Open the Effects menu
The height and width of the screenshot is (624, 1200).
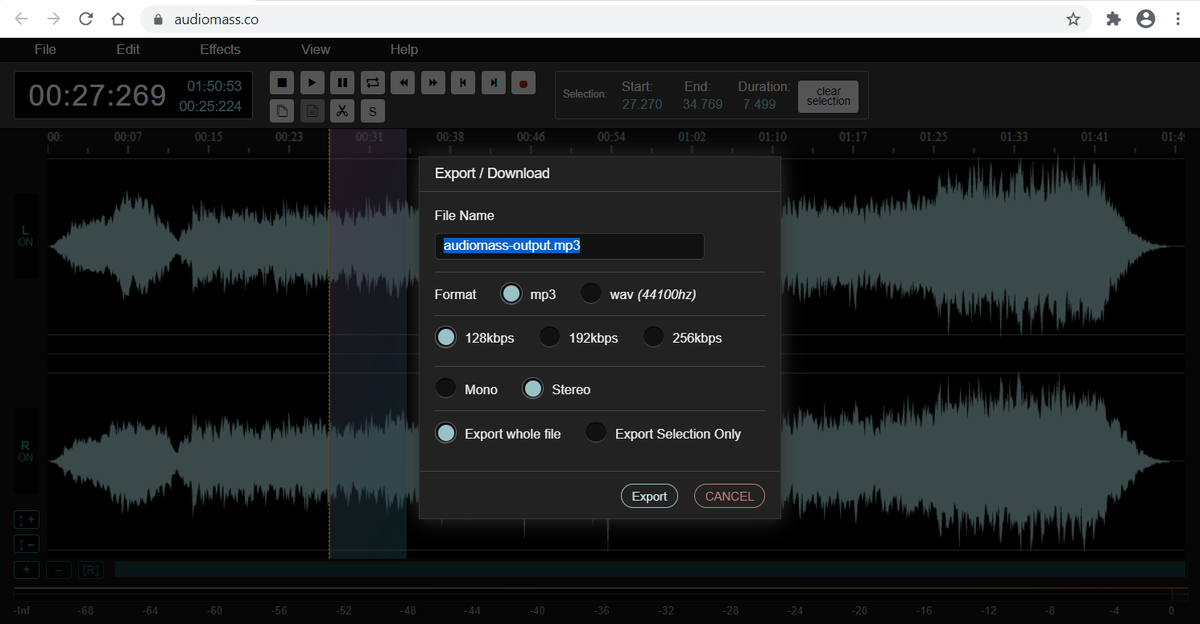click(220, 49)
